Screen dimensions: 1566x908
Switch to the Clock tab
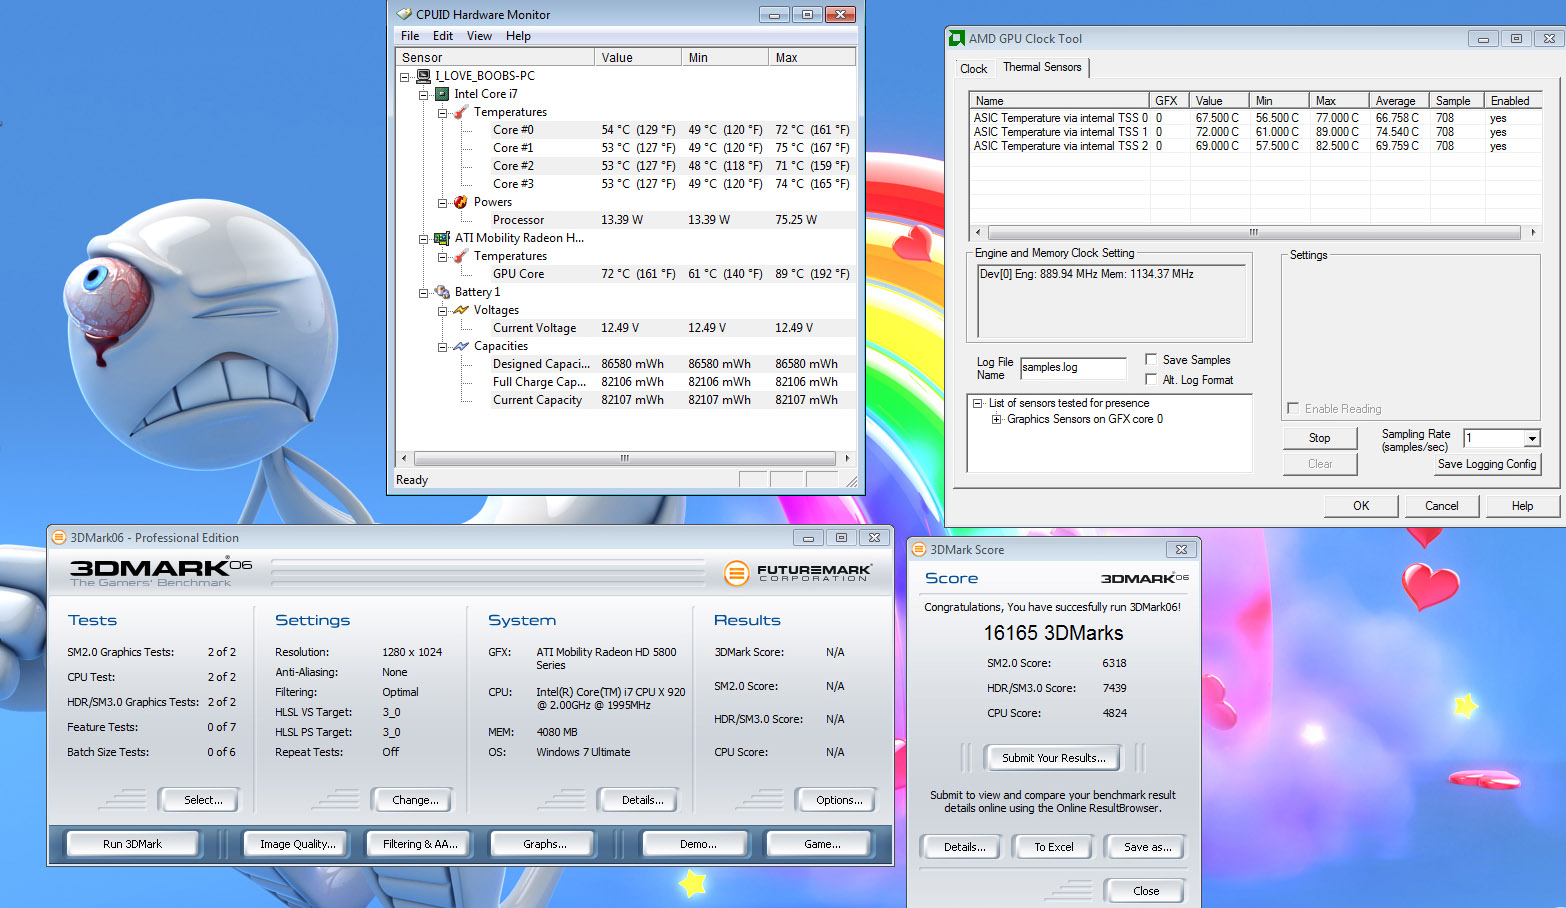(x=973, y=69)
